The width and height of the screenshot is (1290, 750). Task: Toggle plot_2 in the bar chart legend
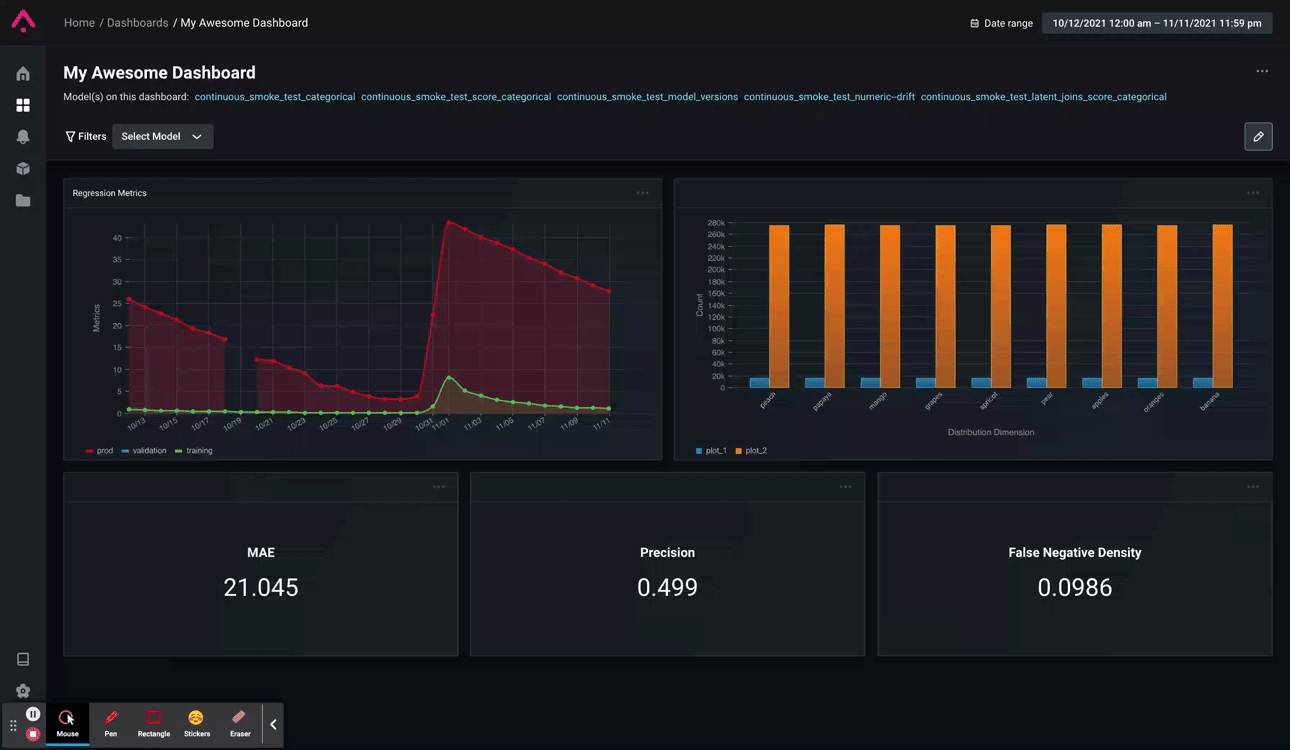pos(751,451)
